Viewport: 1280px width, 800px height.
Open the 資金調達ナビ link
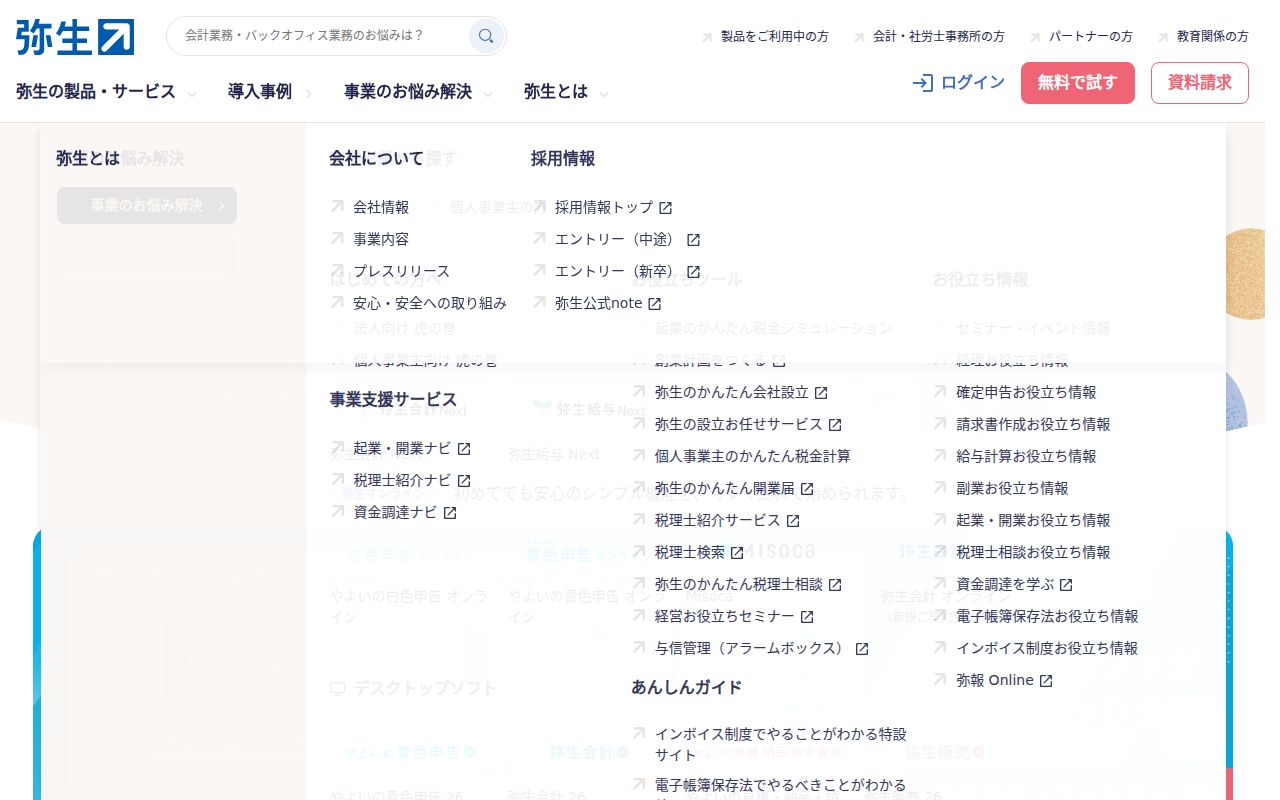(x=395, y=513)
